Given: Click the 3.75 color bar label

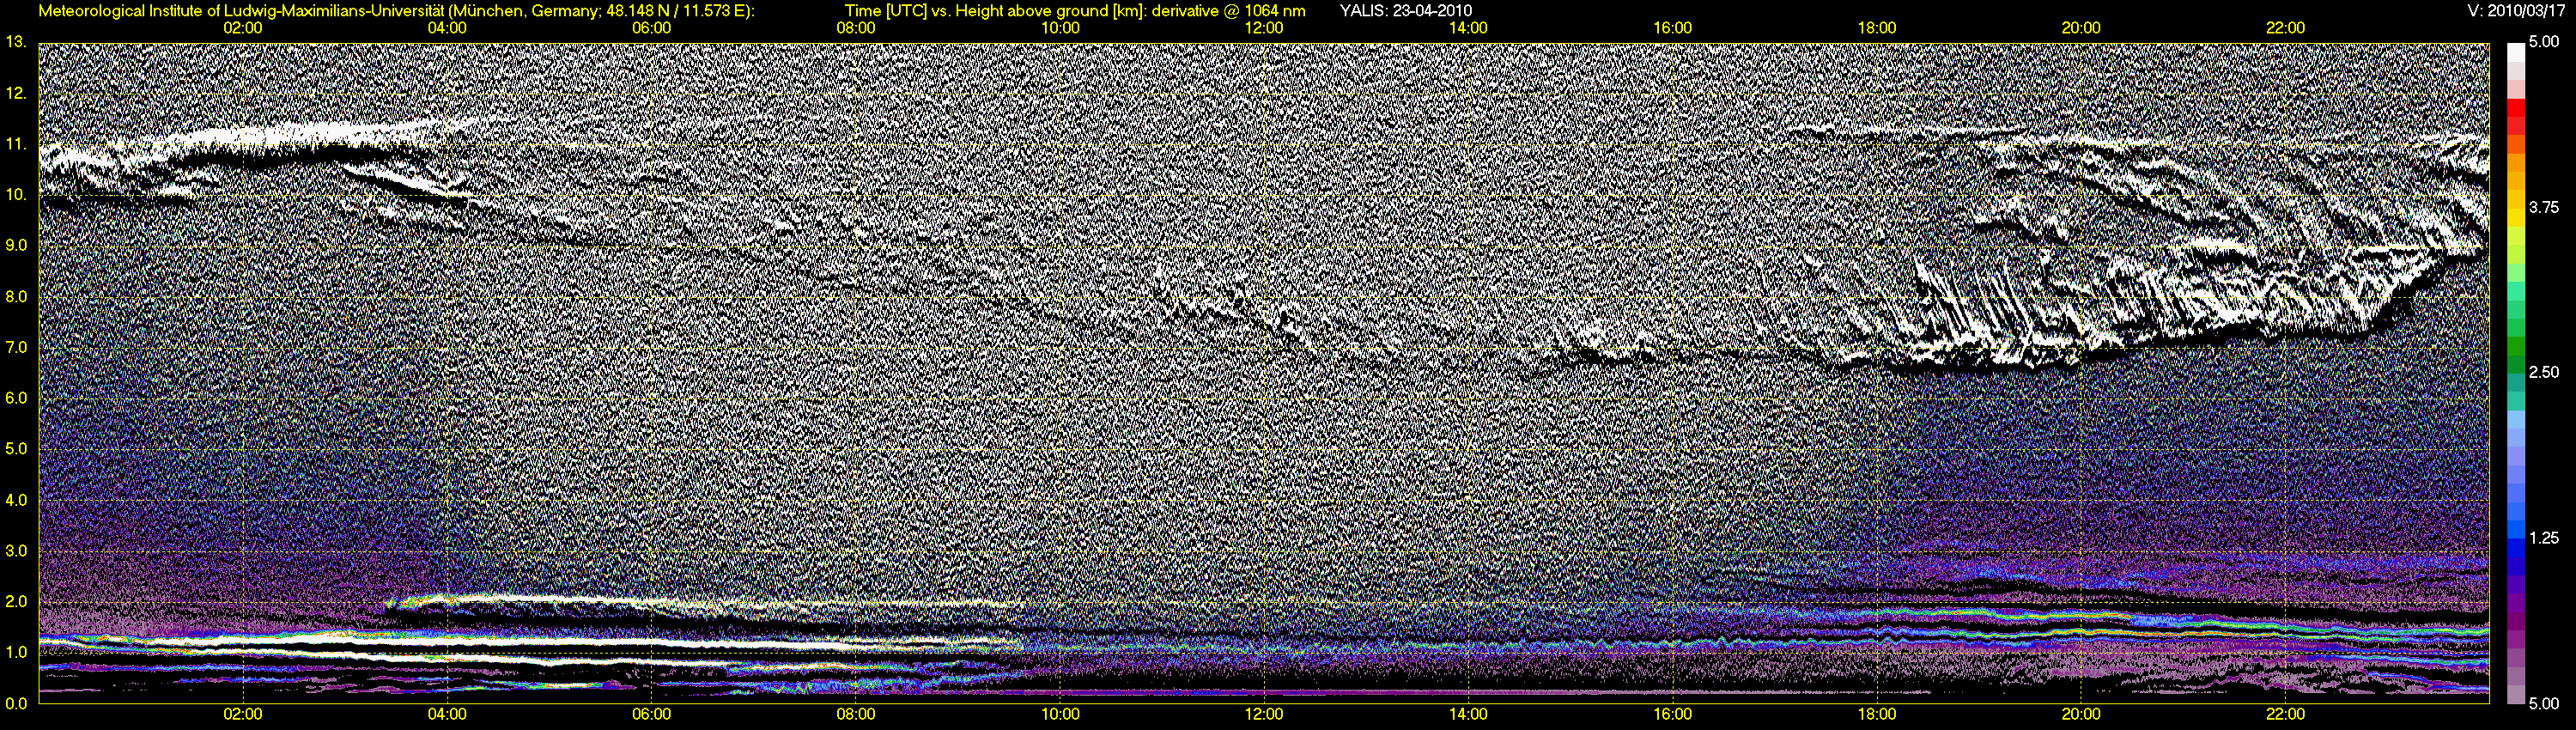Looking at the screenshot, I should (x=2544, y=207).
